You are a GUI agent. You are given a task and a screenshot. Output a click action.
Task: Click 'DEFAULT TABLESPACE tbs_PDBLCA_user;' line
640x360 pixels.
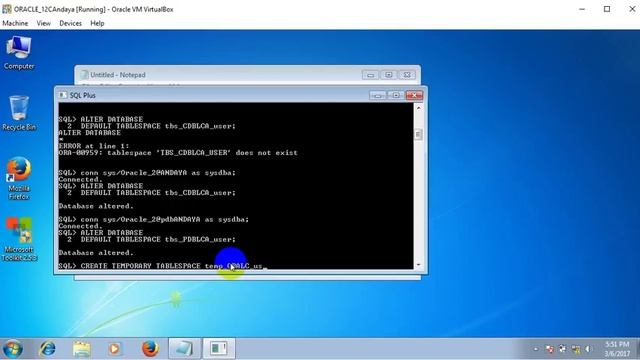[158, 239]
